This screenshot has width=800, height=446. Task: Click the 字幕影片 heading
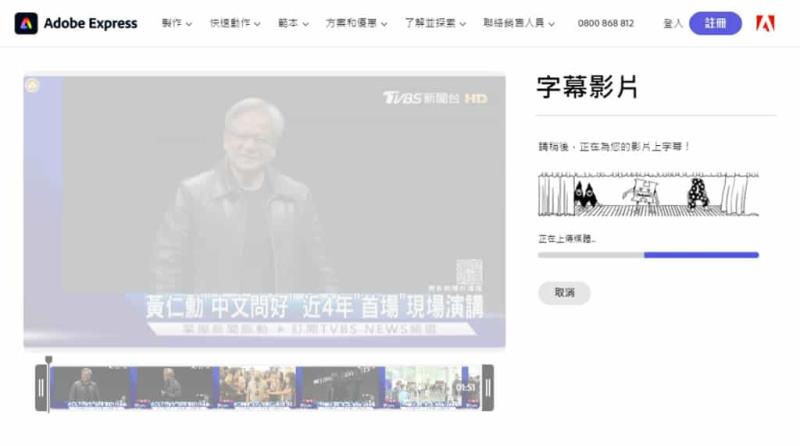pyautogui.click(x=587, y=87)
